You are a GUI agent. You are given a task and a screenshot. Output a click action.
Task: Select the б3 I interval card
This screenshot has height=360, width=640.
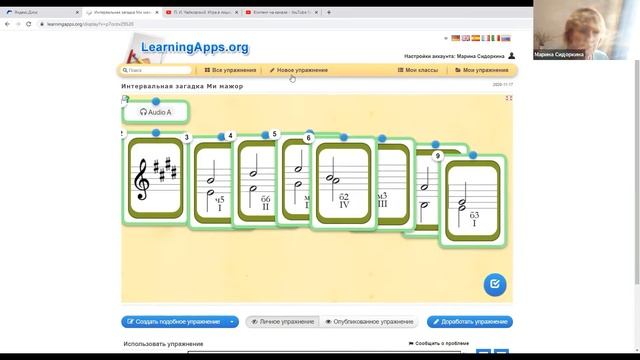pos(473,201)
